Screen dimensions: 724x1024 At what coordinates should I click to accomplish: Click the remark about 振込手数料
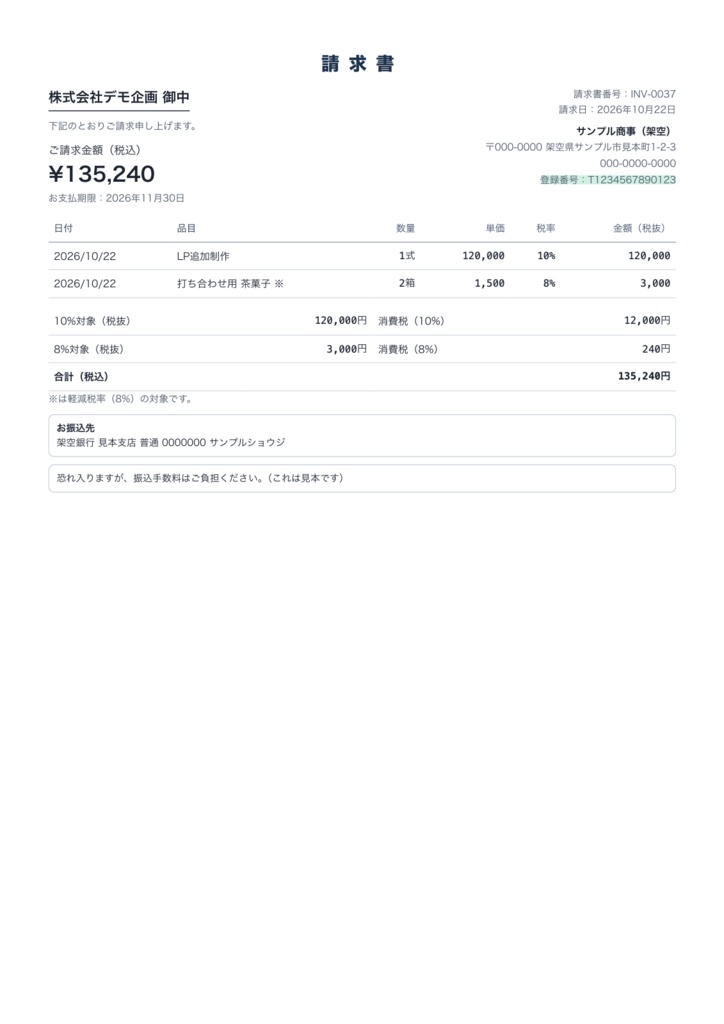200,478
